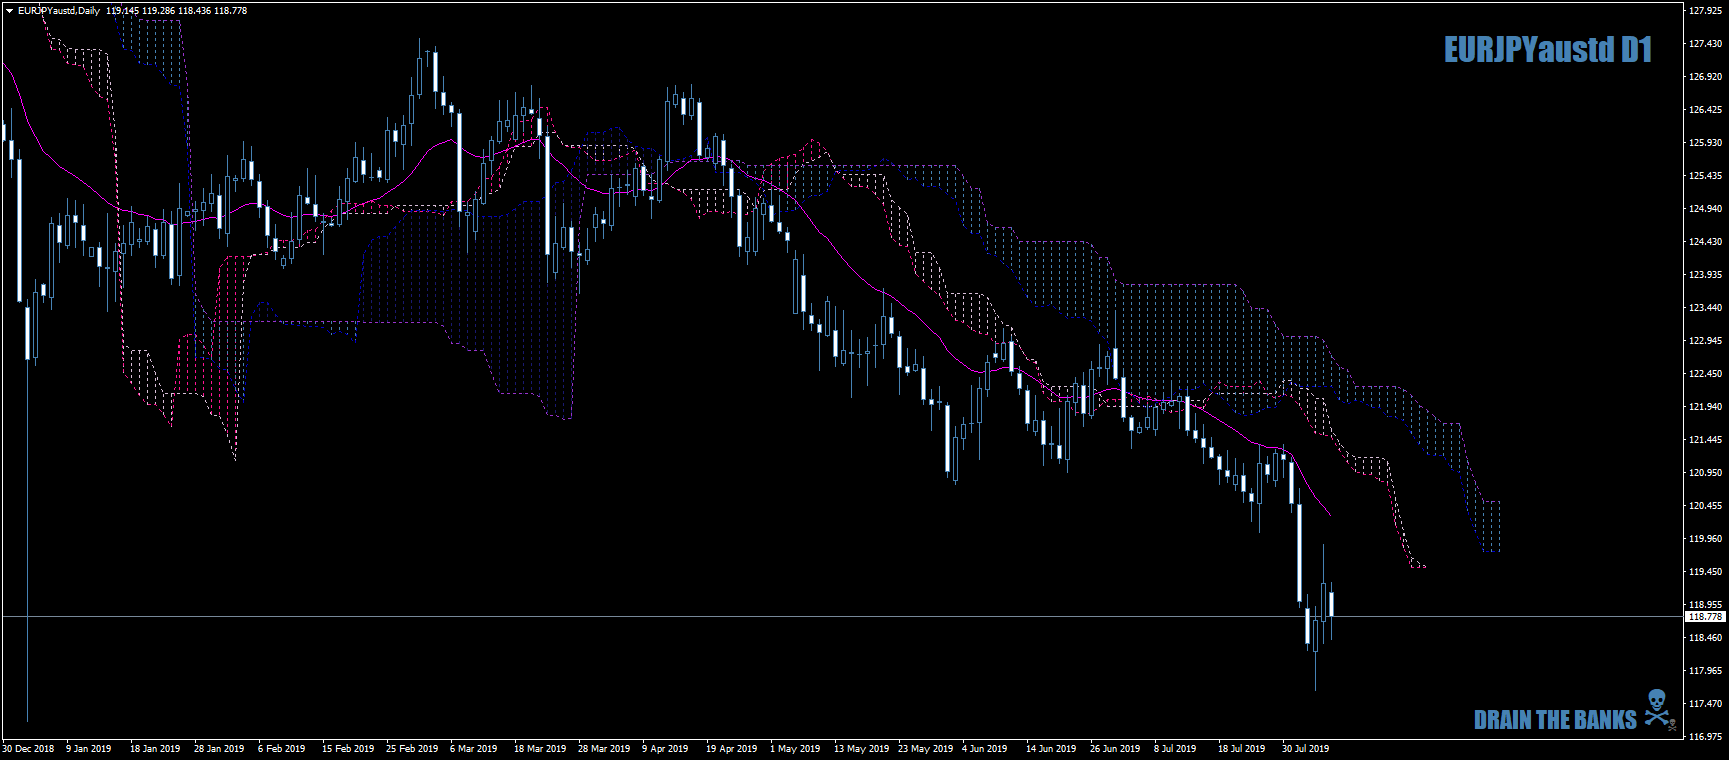
Task: Click the 9 Apr 2019 date label
Action: click(x=665, y=749)
